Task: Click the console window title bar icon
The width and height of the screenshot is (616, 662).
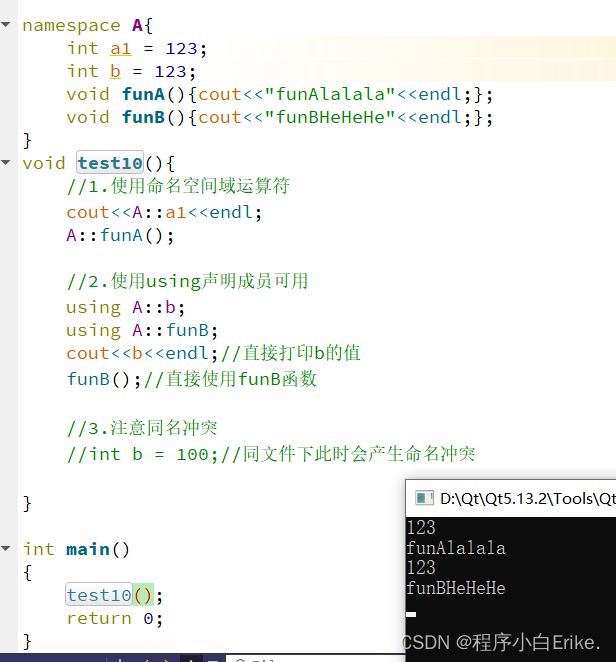Action: [424, 498]
